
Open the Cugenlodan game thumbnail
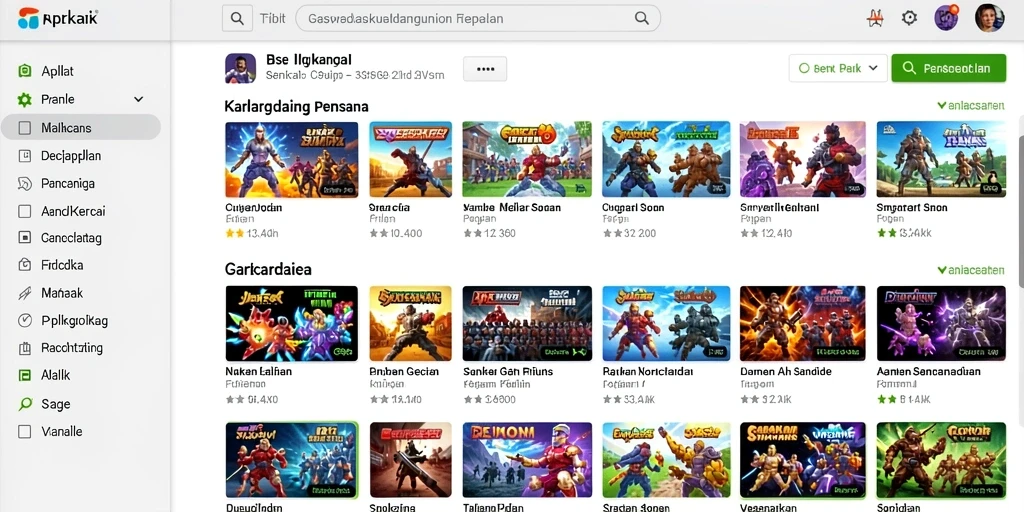(292, 159)
